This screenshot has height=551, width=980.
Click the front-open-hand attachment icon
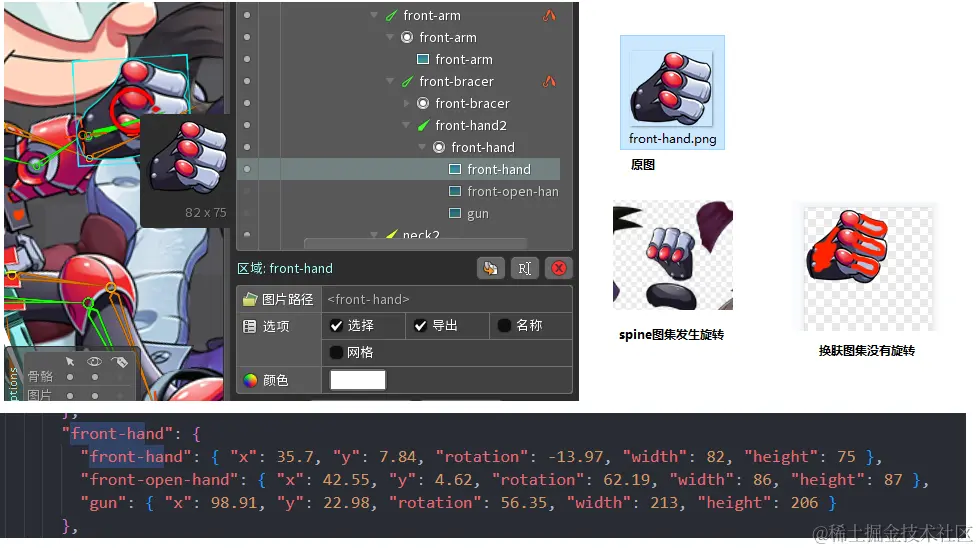(x=455, y=191)
